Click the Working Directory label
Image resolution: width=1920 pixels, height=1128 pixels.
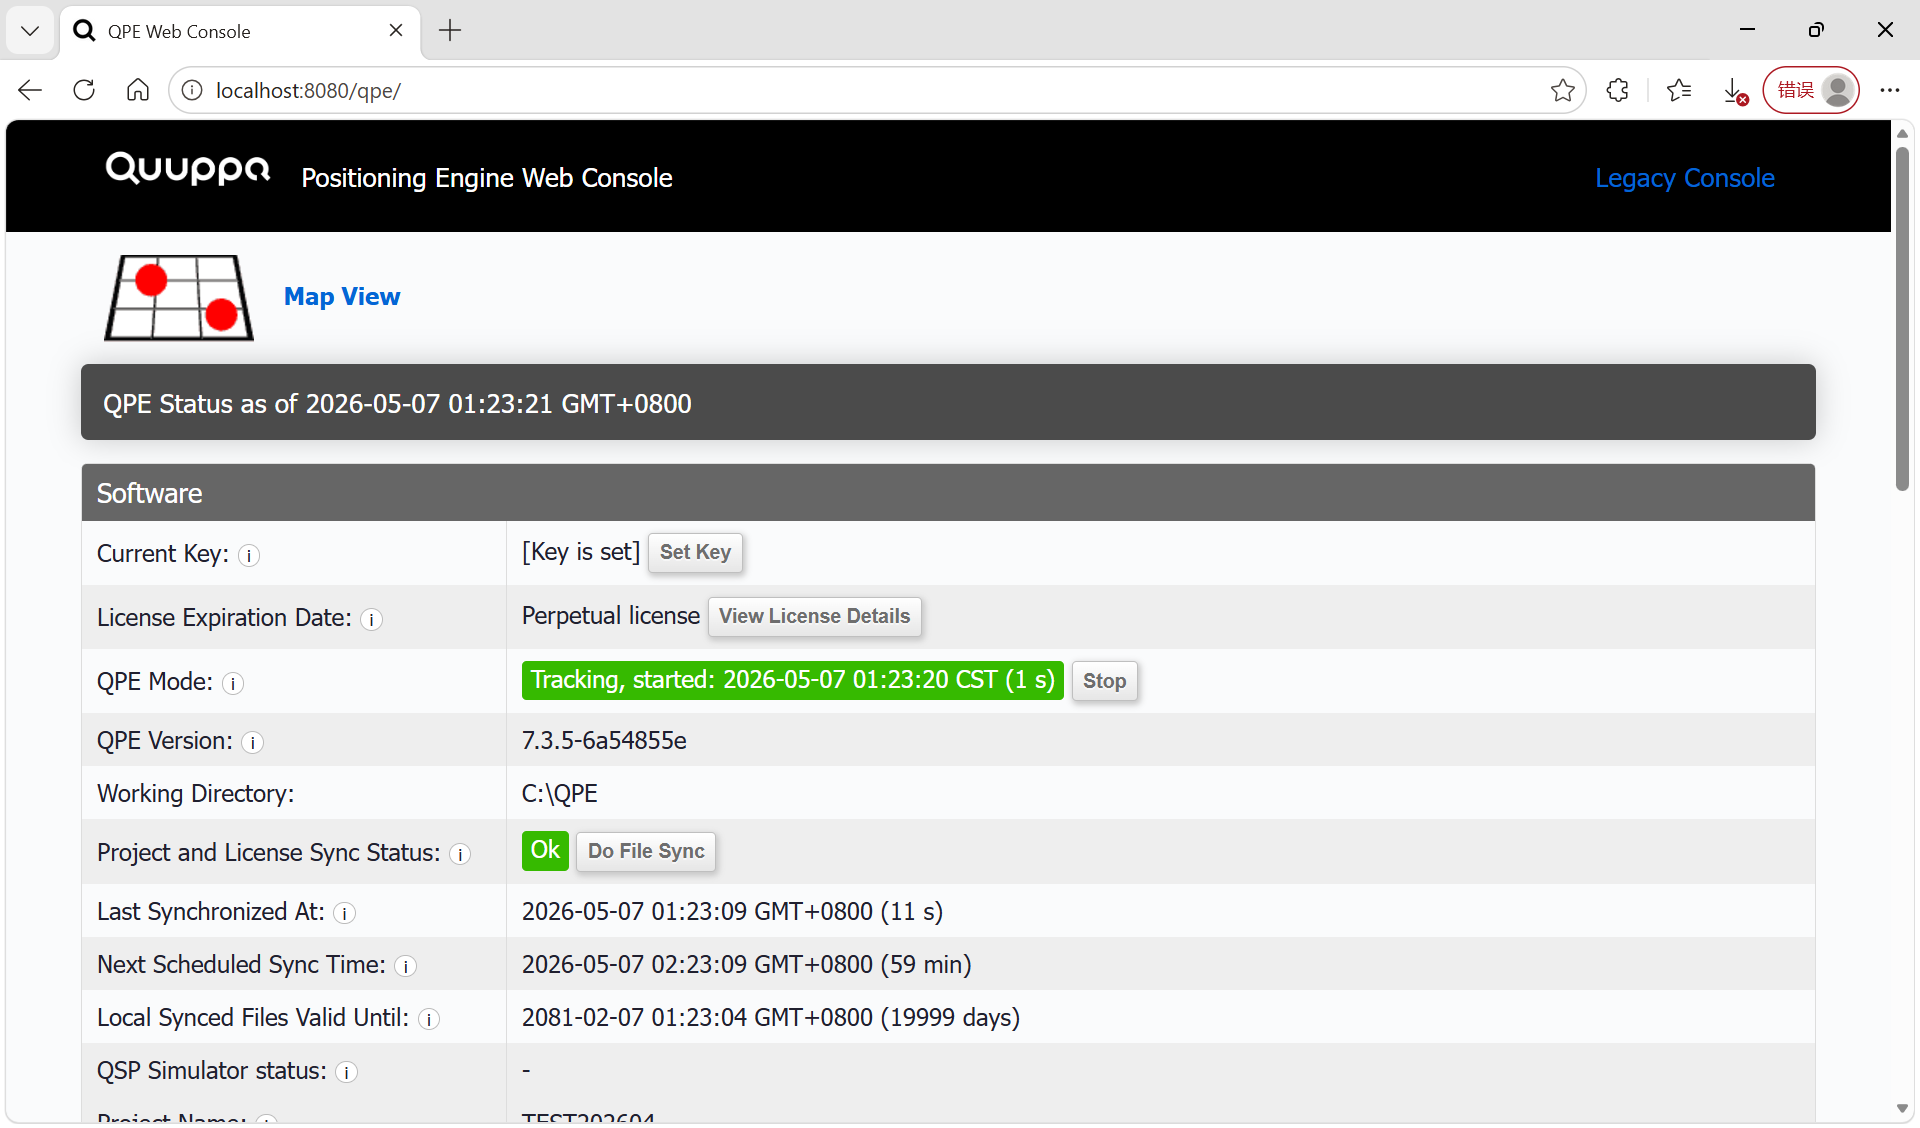click(196, 793)
